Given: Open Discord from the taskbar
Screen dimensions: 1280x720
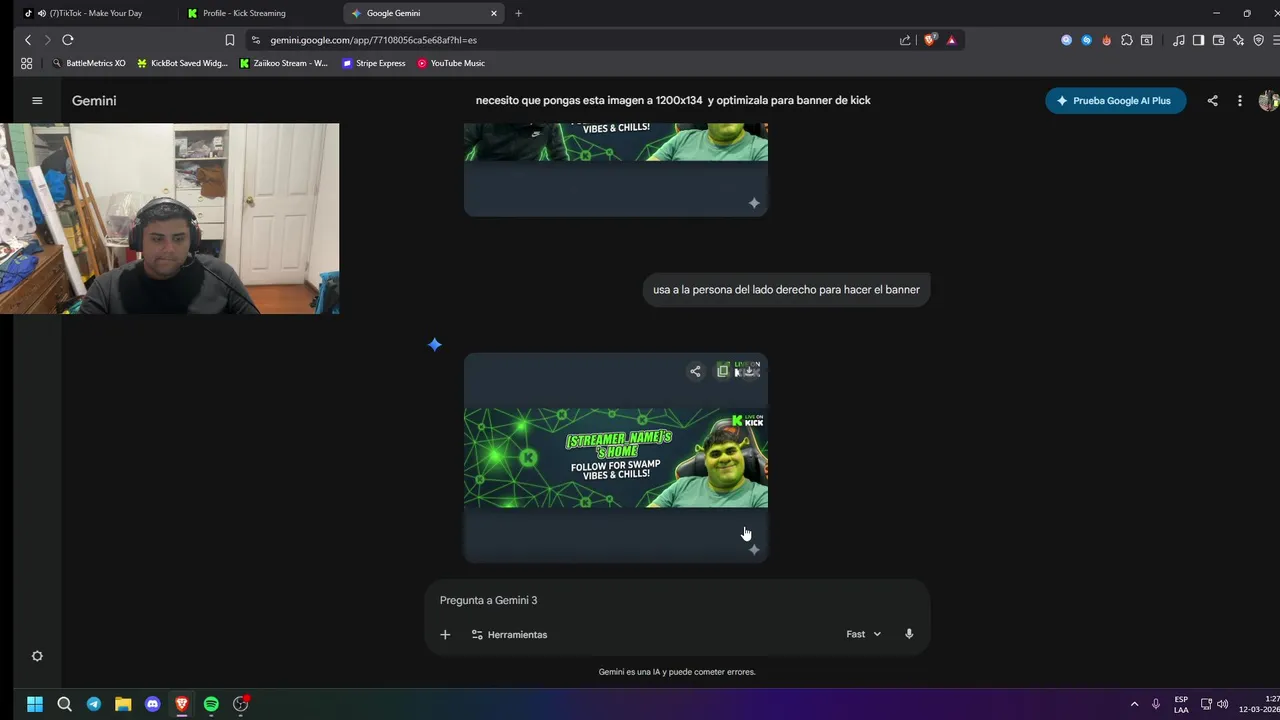Looking at the screenshot, I should pyautogui.click(x=152, y=704).
